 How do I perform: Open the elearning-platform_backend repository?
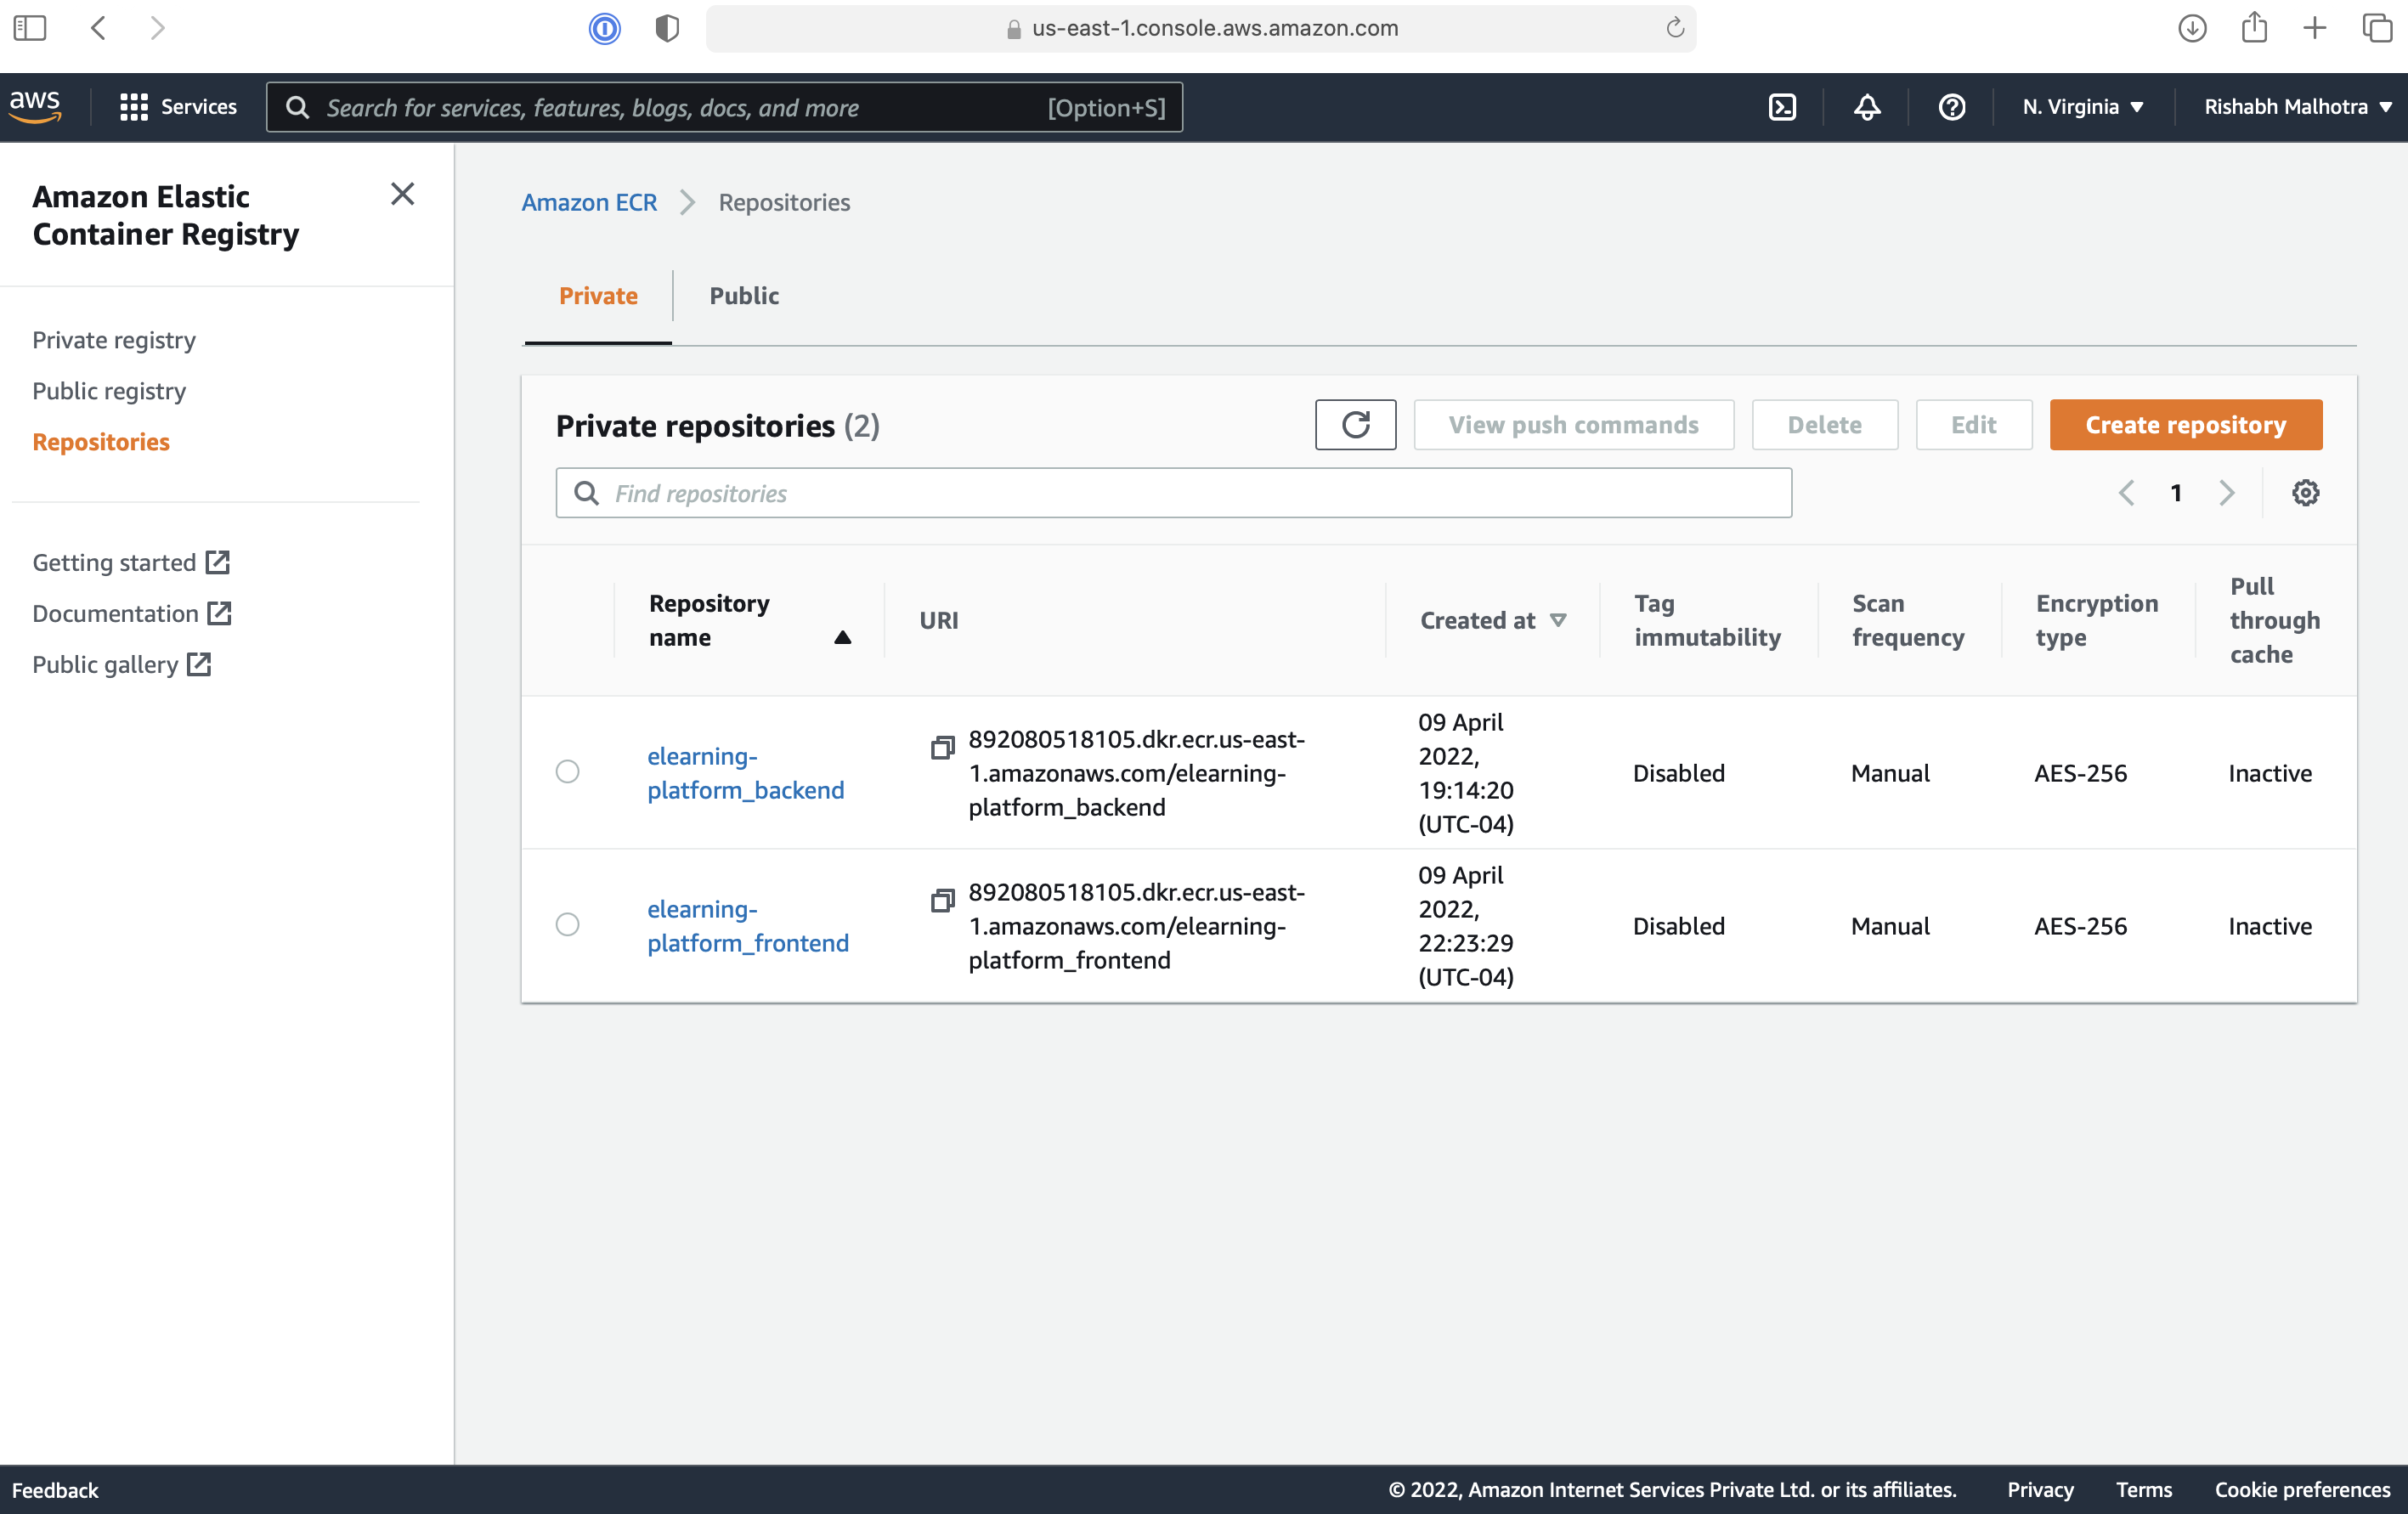(746, 773)
